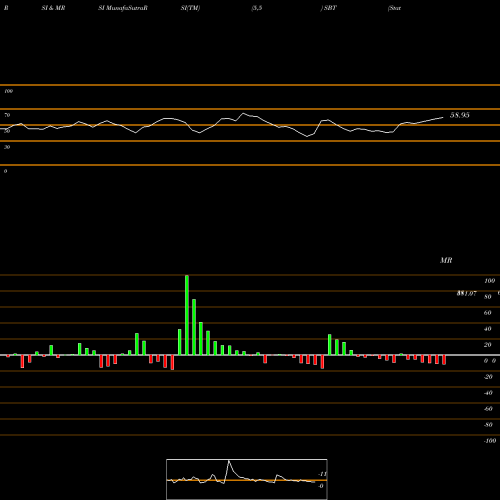Click the MR axis label 60
Screen dimensions: 500x500
click(x=487, y=313)
